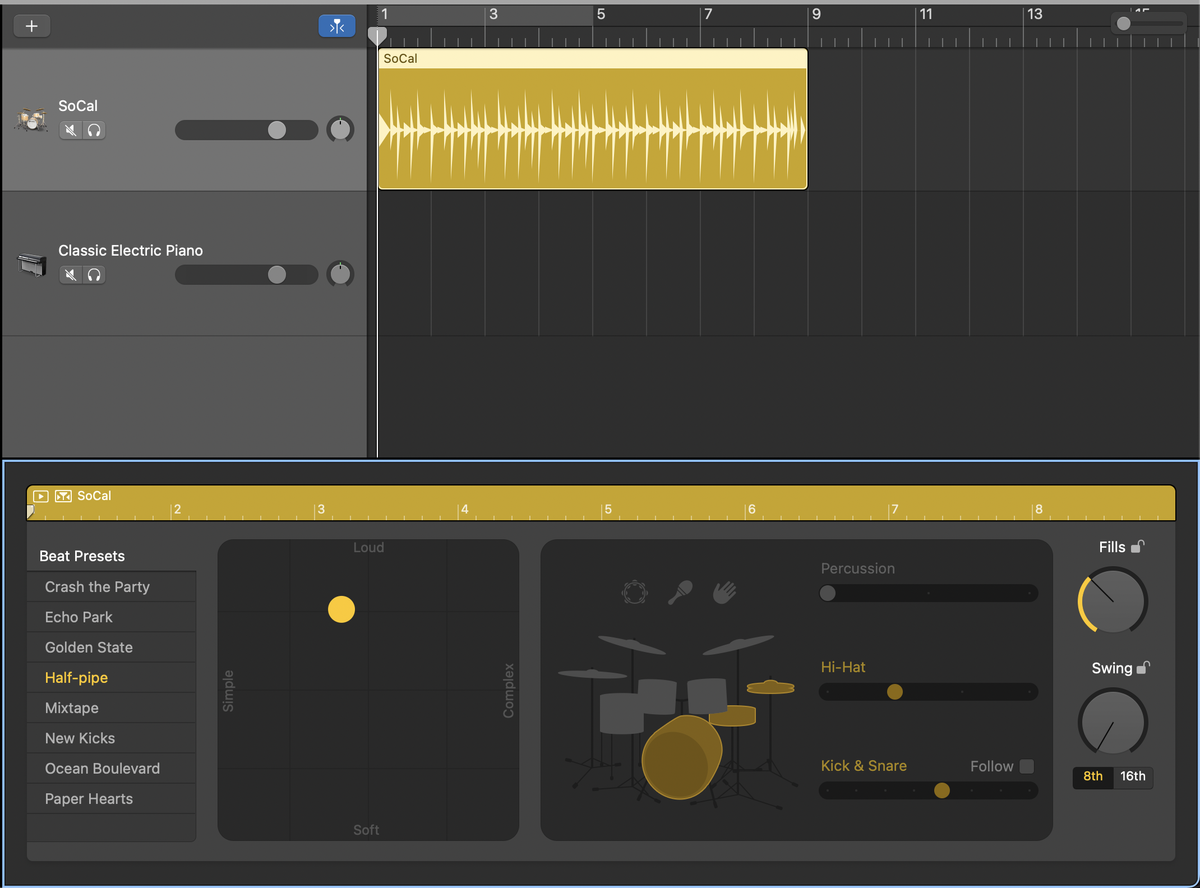
Task: Select the highlighted cymbal in the drum kit
Action: (771, 687)
